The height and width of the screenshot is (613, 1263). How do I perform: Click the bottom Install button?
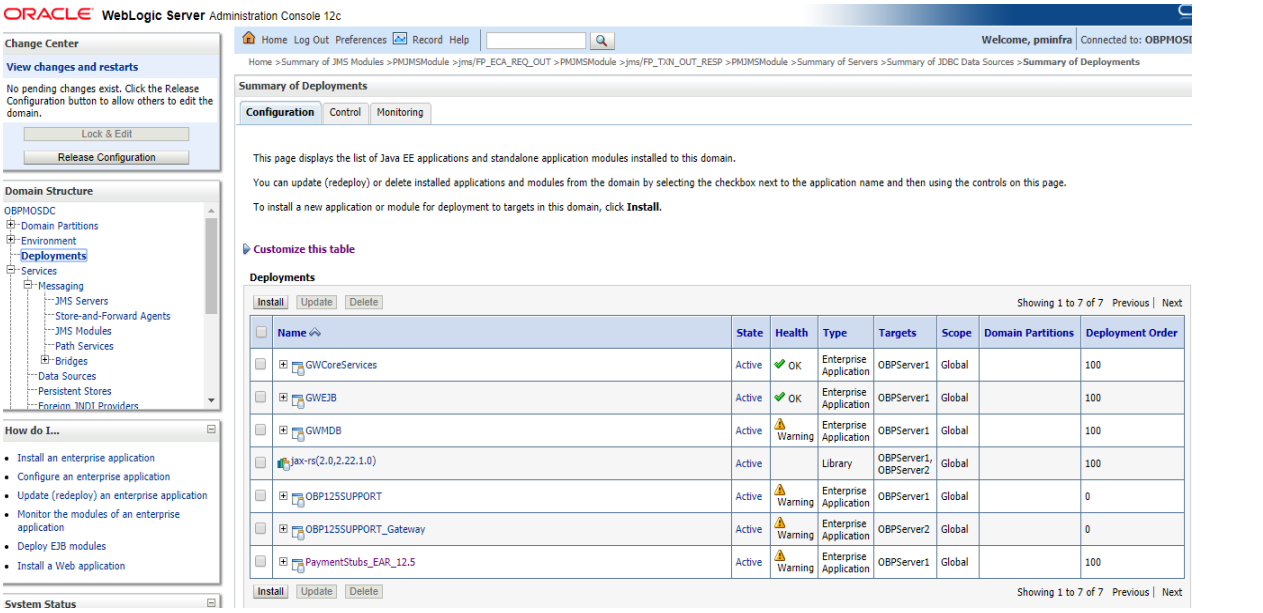point(270,591)
